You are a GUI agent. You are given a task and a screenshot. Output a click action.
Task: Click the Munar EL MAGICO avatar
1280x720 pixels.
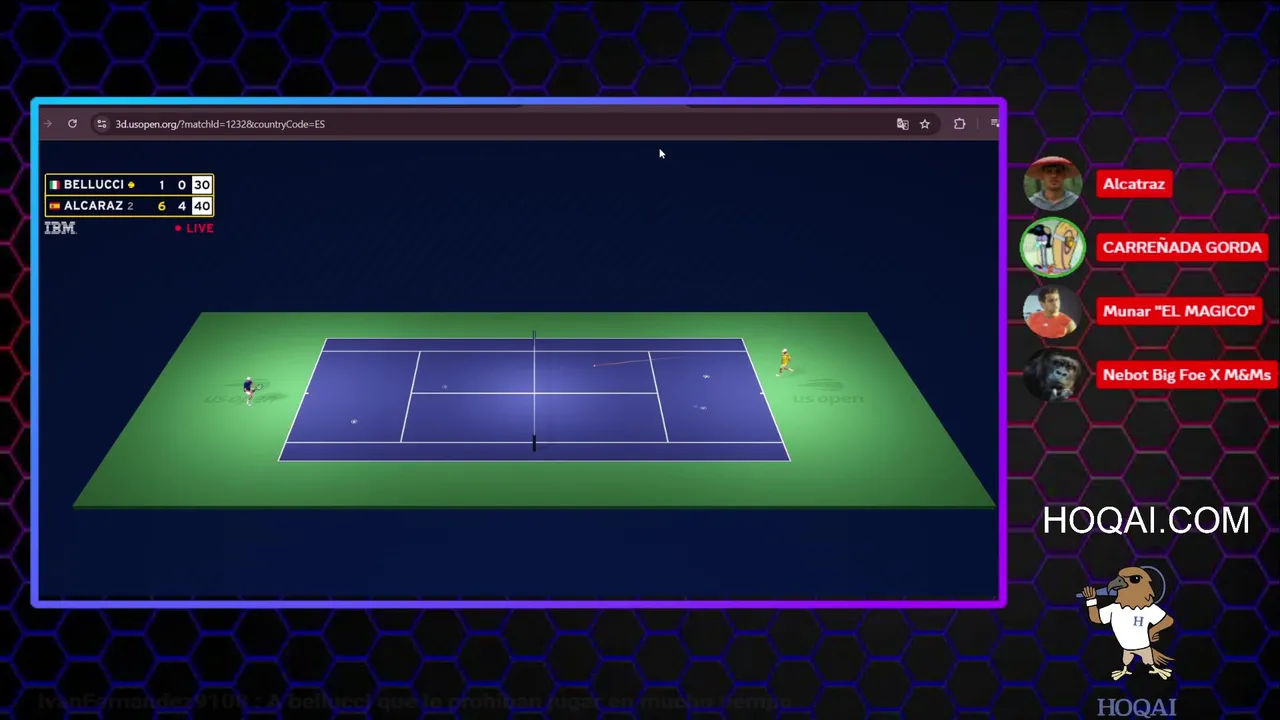(1051, 311)
